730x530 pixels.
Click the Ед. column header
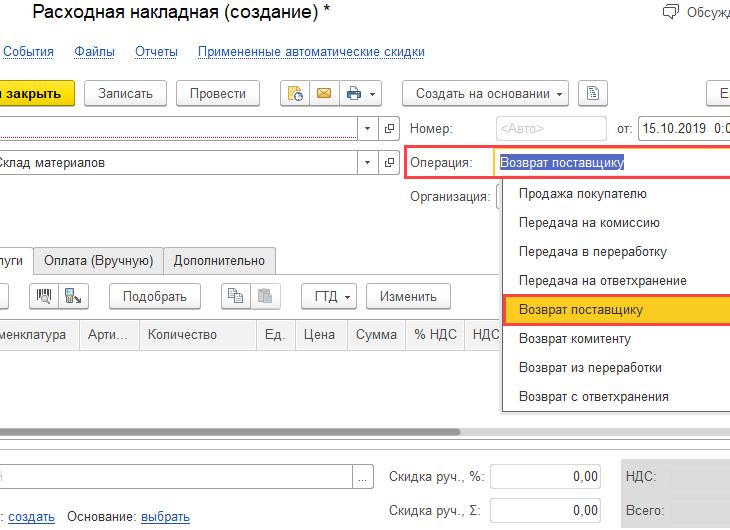(x=276, y=335)
